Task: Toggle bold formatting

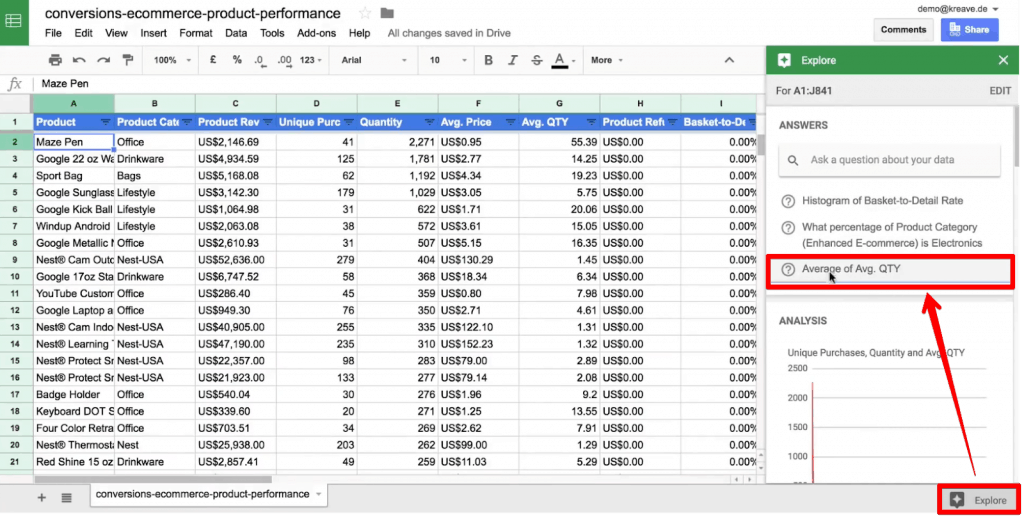Action: click(488, 60)
